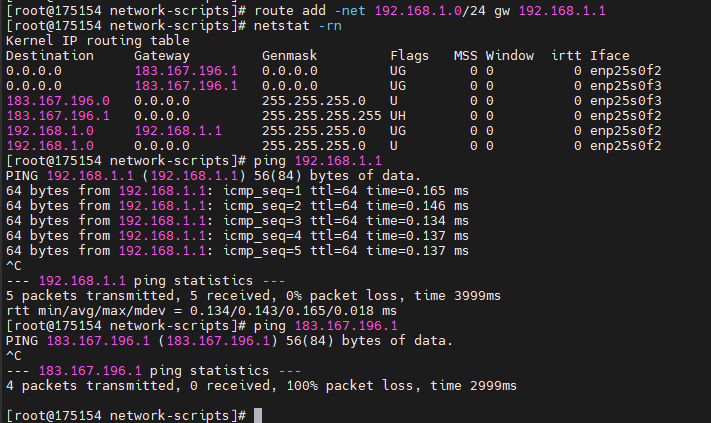Click 'icmp_seq=5' in ping output
The height and width of the screenshot is (423, 711).
[x=262, y=250]
